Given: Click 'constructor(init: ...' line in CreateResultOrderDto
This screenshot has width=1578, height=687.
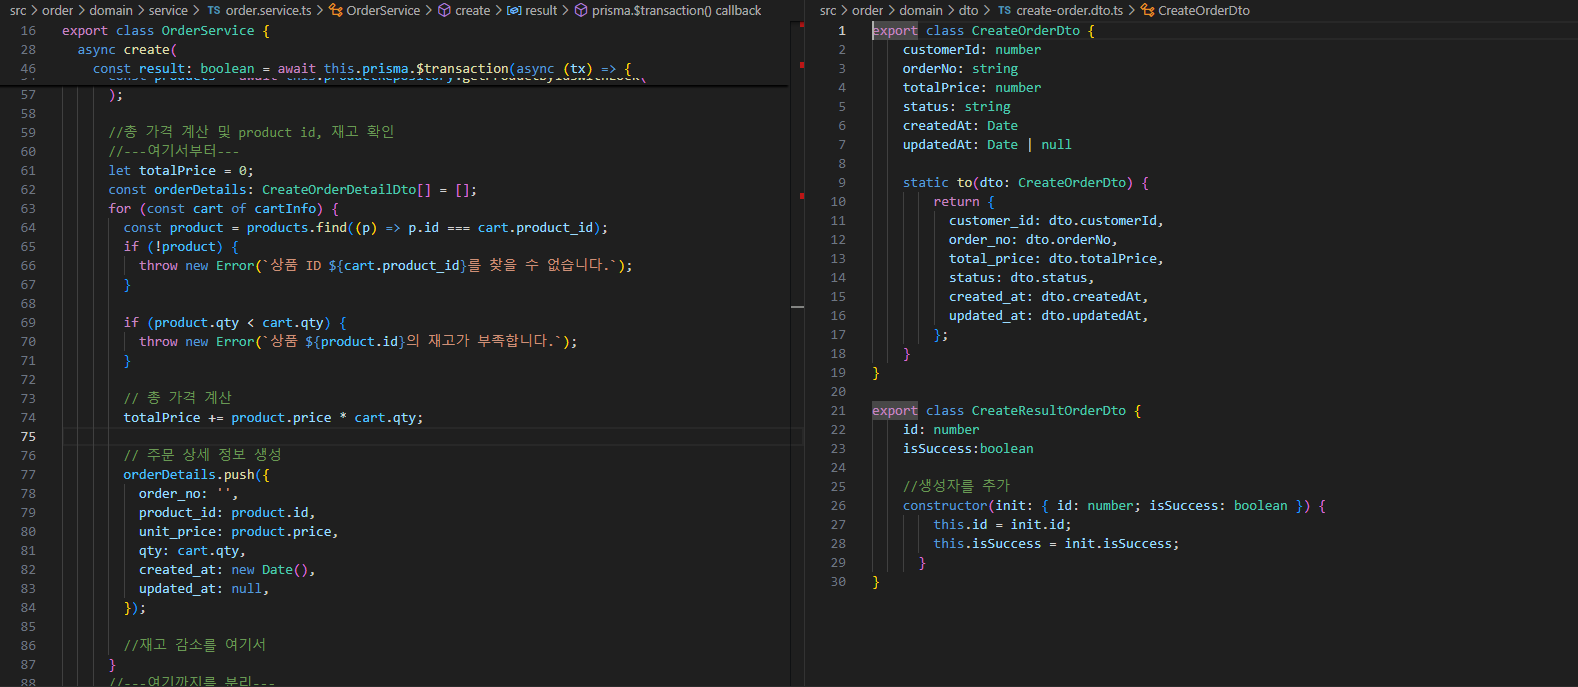Looking at the screenshot, I should (1114, 506).
